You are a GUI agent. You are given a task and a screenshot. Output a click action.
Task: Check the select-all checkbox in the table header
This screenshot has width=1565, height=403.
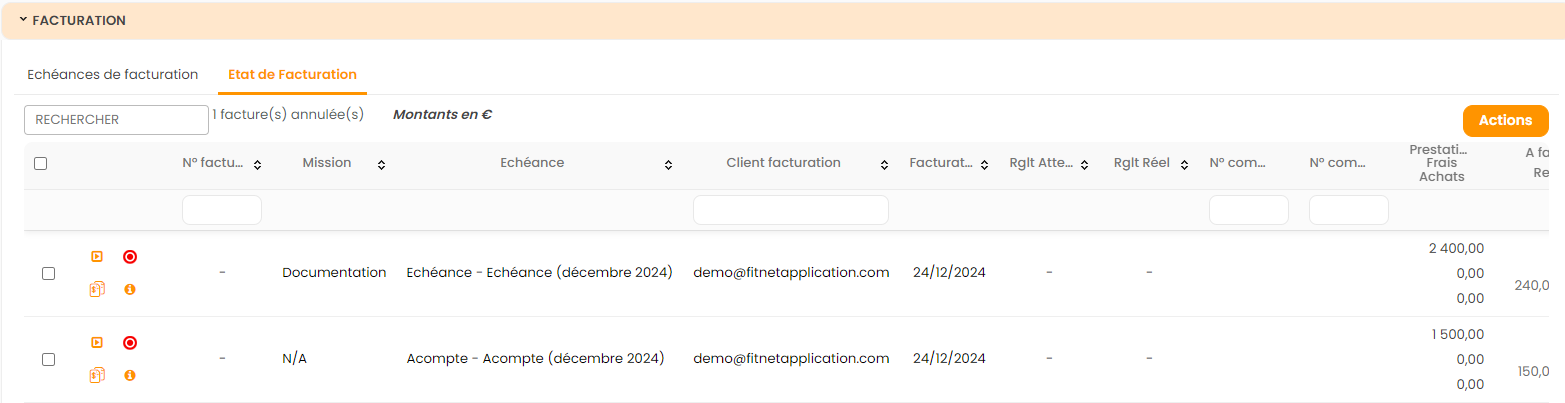click(41, 164)
